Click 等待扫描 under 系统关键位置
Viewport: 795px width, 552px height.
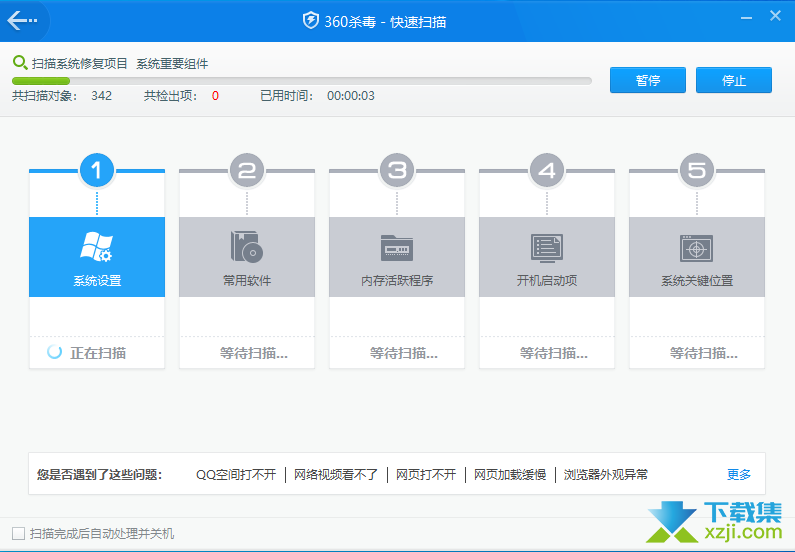point(704,353)
